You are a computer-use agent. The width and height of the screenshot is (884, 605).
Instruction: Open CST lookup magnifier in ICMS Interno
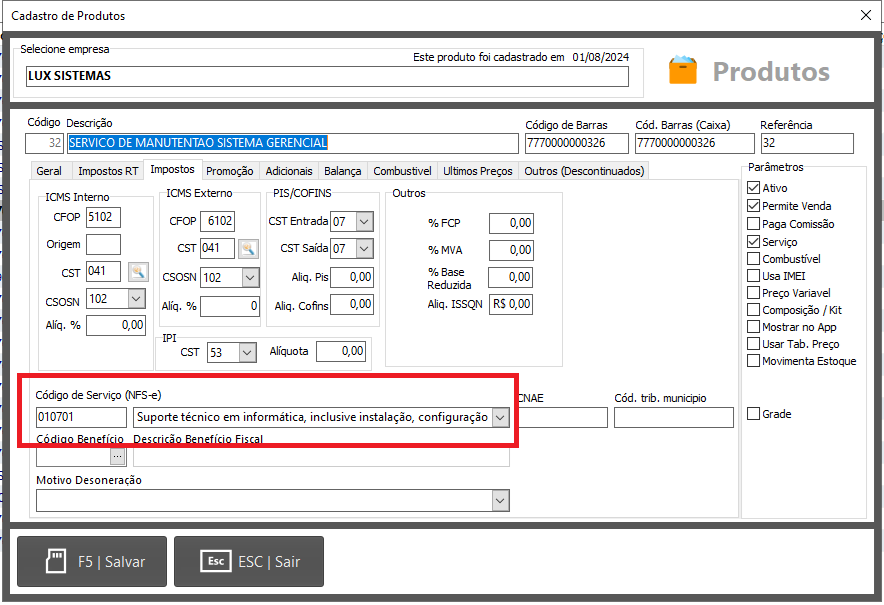[138, 271]
